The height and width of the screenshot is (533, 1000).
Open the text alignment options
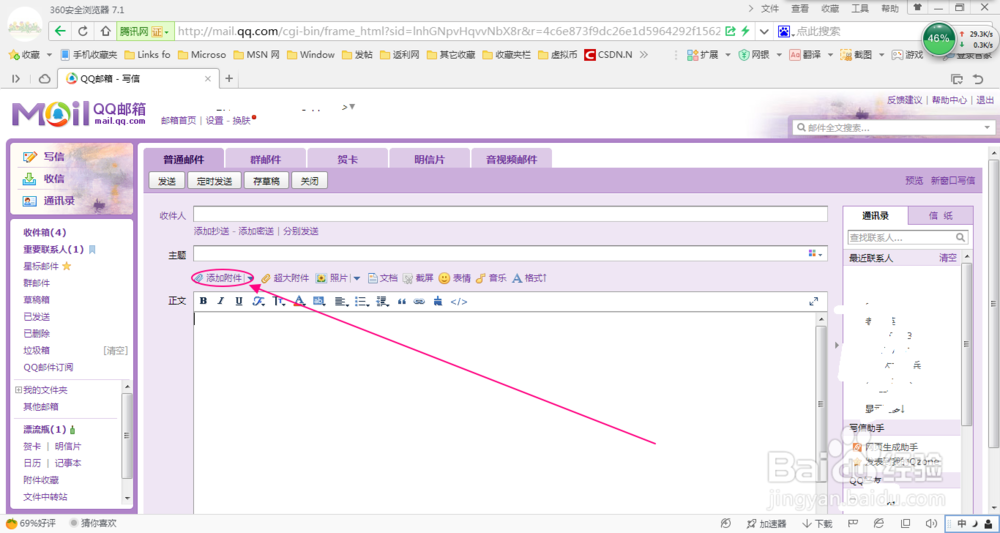[x=341, y=302]
